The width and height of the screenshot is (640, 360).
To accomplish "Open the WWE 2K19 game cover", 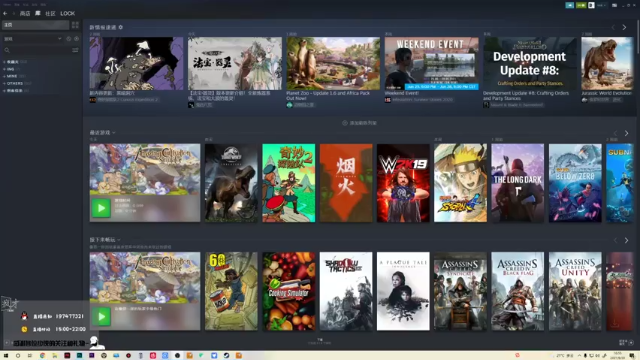I will point(403,183).
